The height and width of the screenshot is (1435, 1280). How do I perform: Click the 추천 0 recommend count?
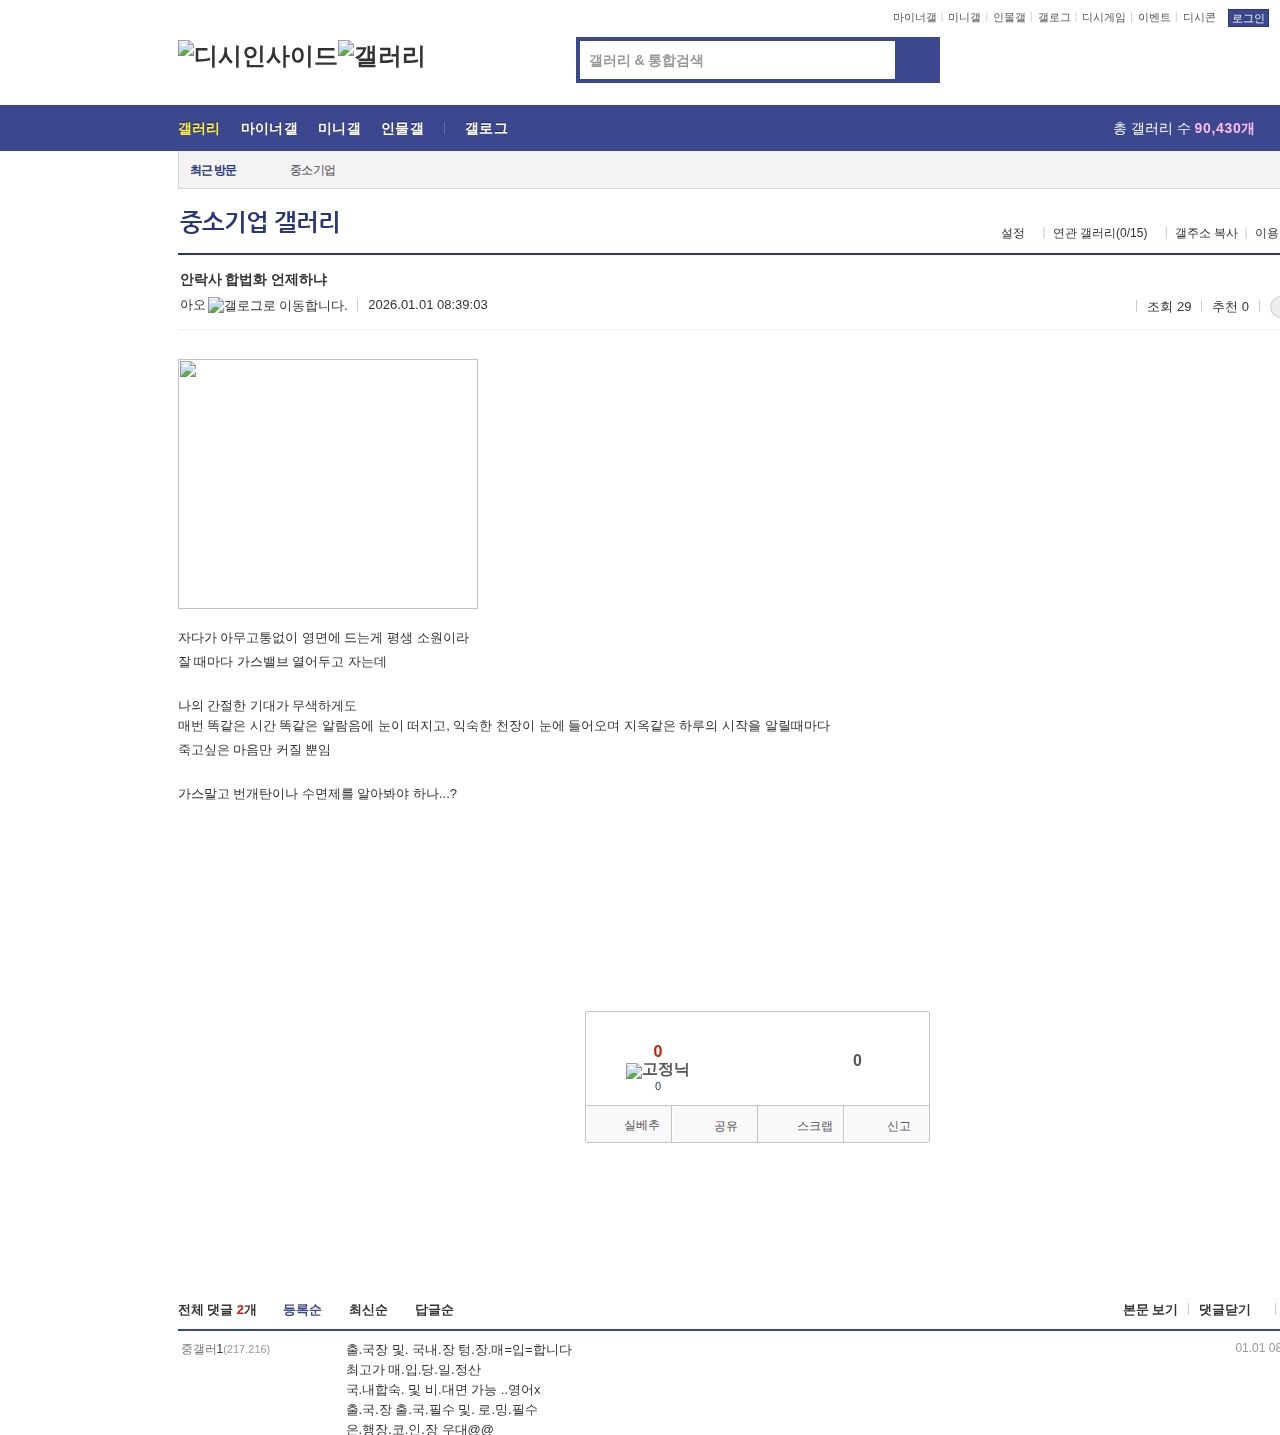pyautogui.click(x=1230, y=307)
